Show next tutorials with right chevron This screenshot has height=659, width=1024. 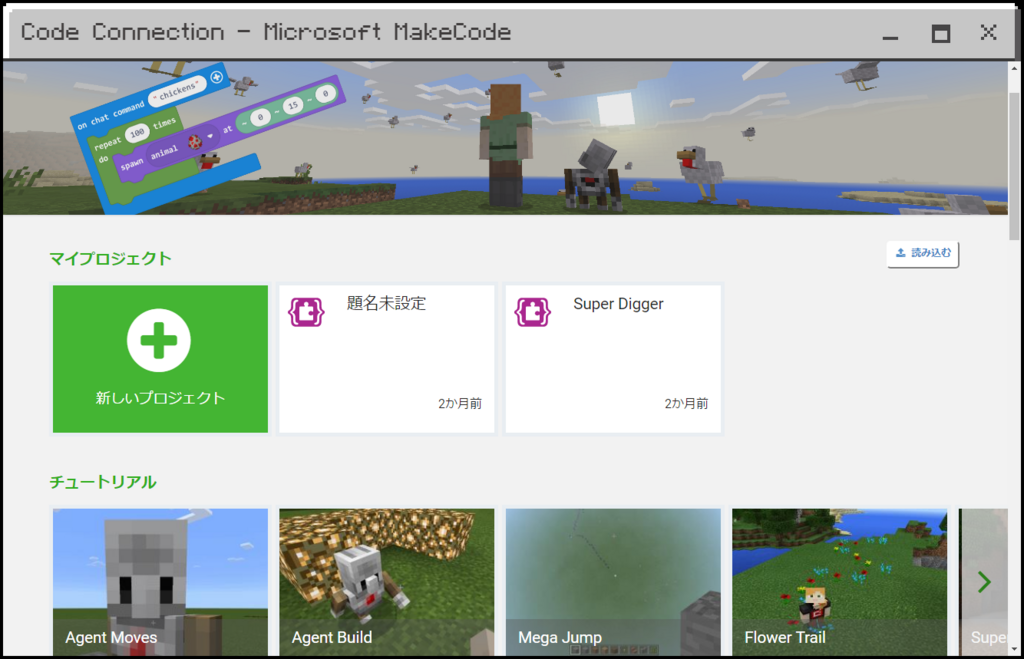[984, 581]
